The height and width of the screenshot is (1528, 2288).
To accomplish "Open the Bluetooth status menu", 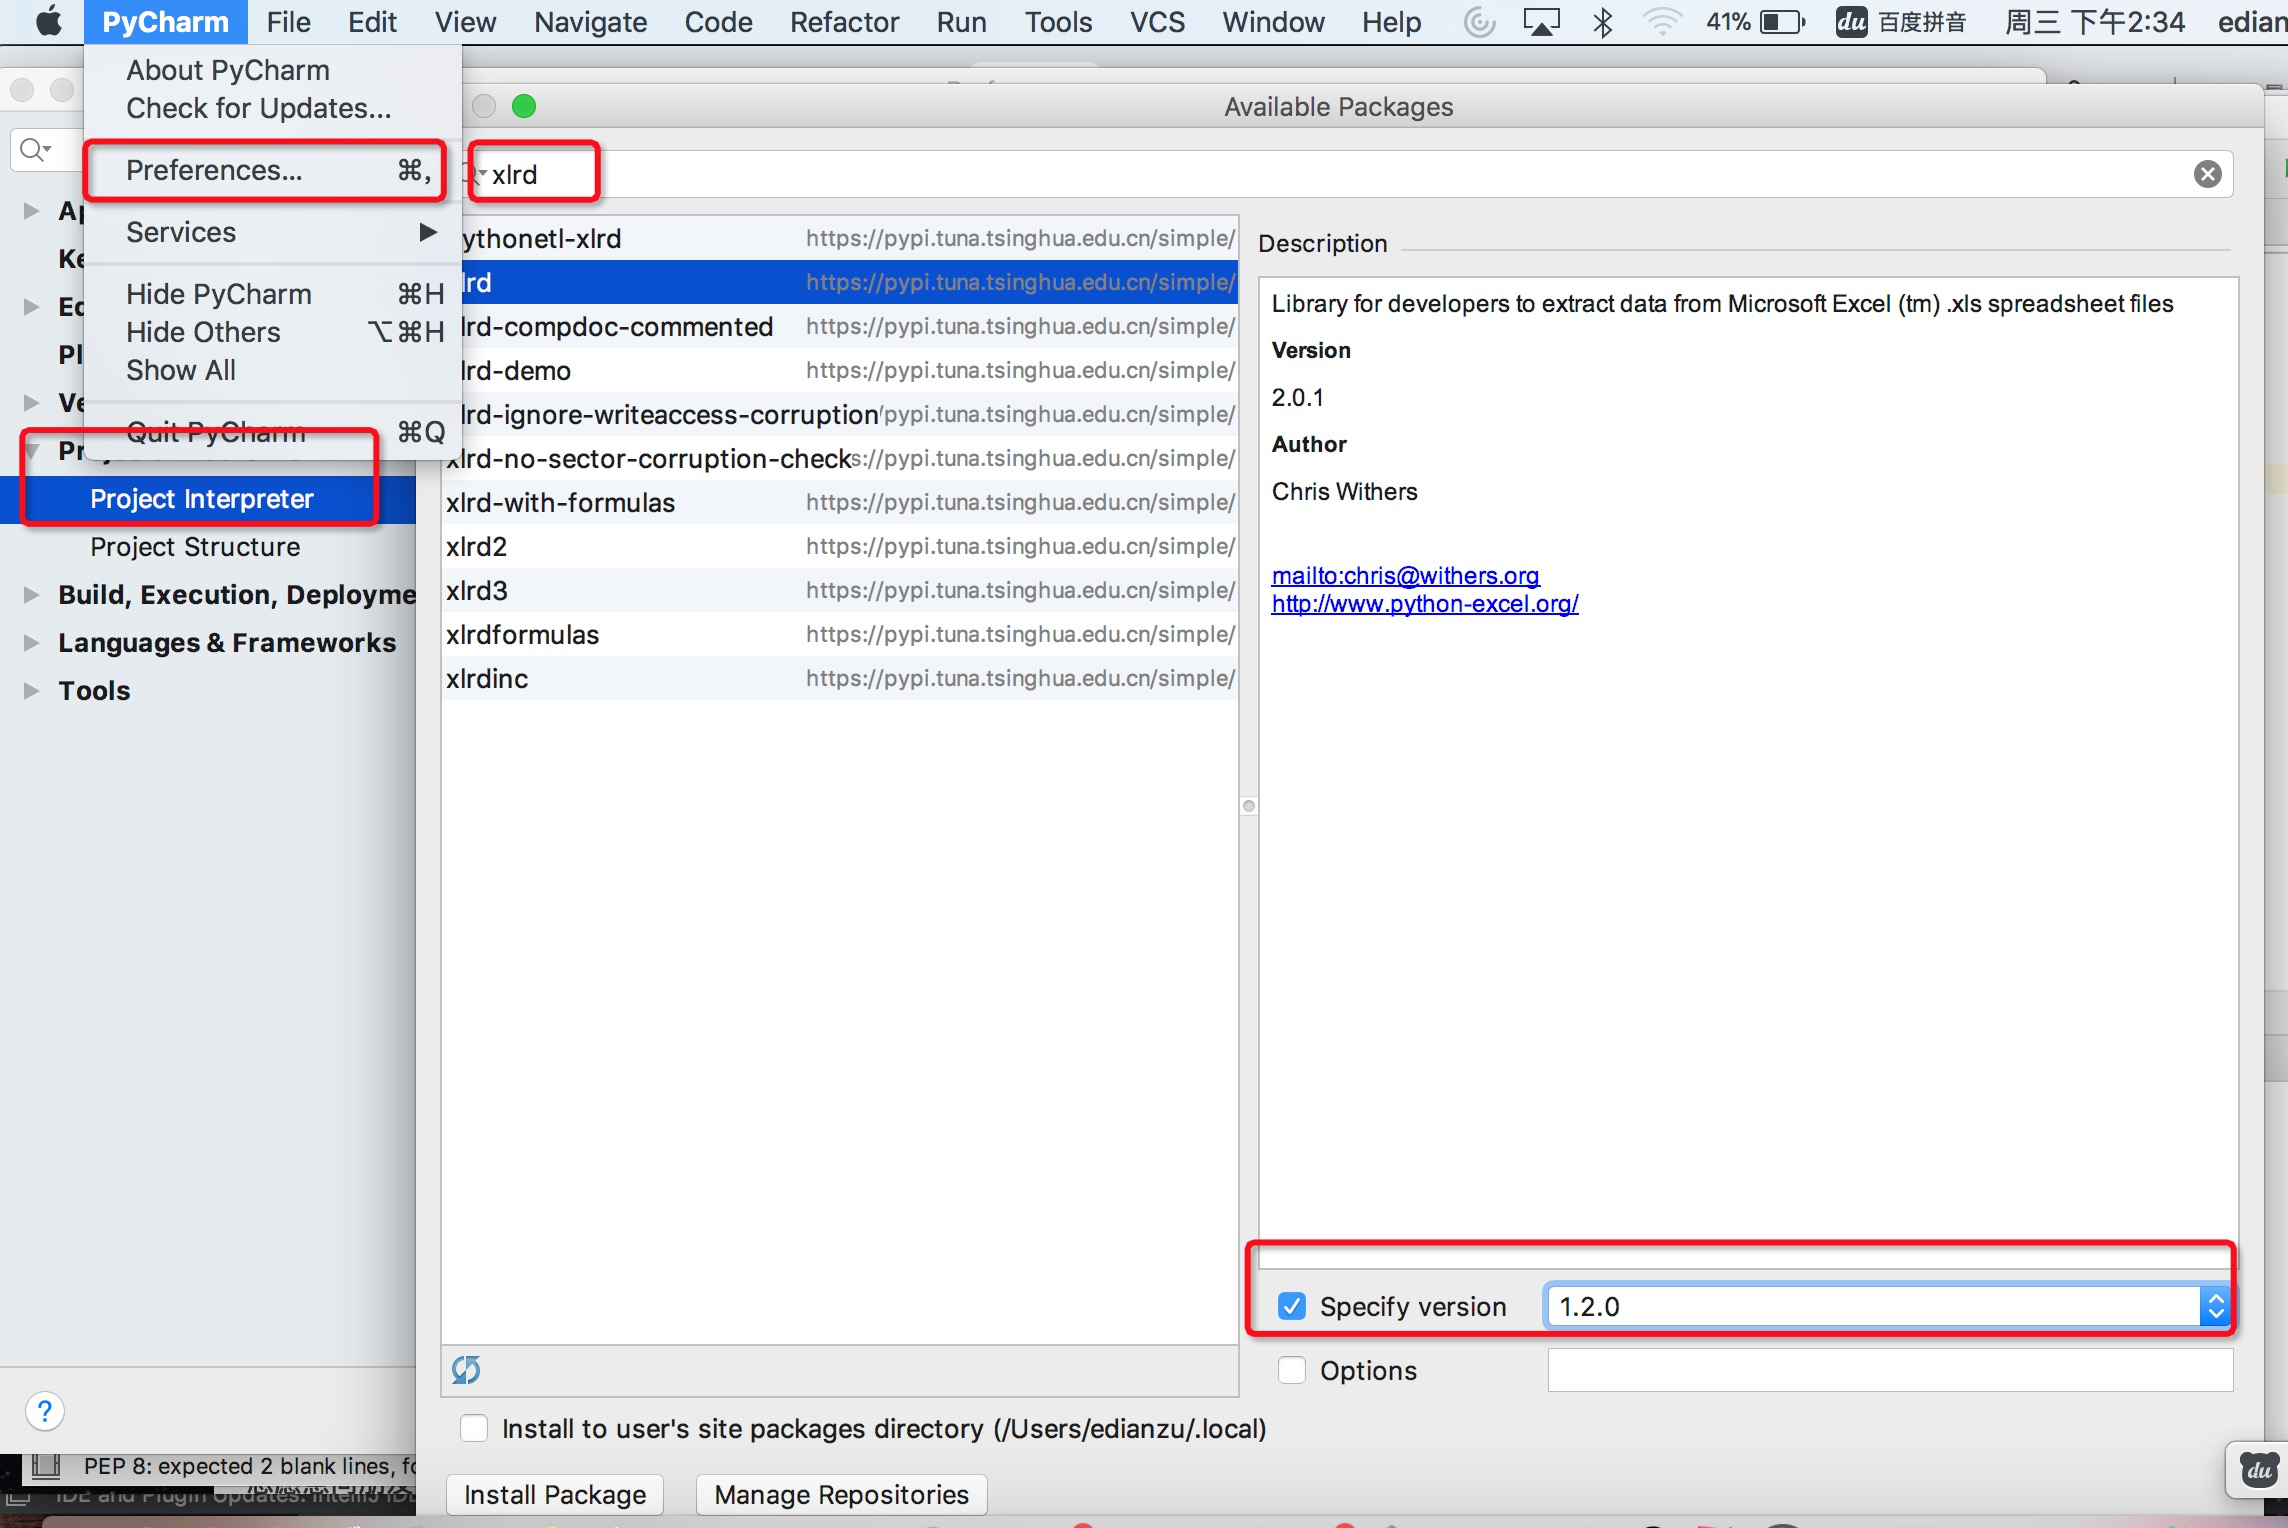I will 1602,21.
